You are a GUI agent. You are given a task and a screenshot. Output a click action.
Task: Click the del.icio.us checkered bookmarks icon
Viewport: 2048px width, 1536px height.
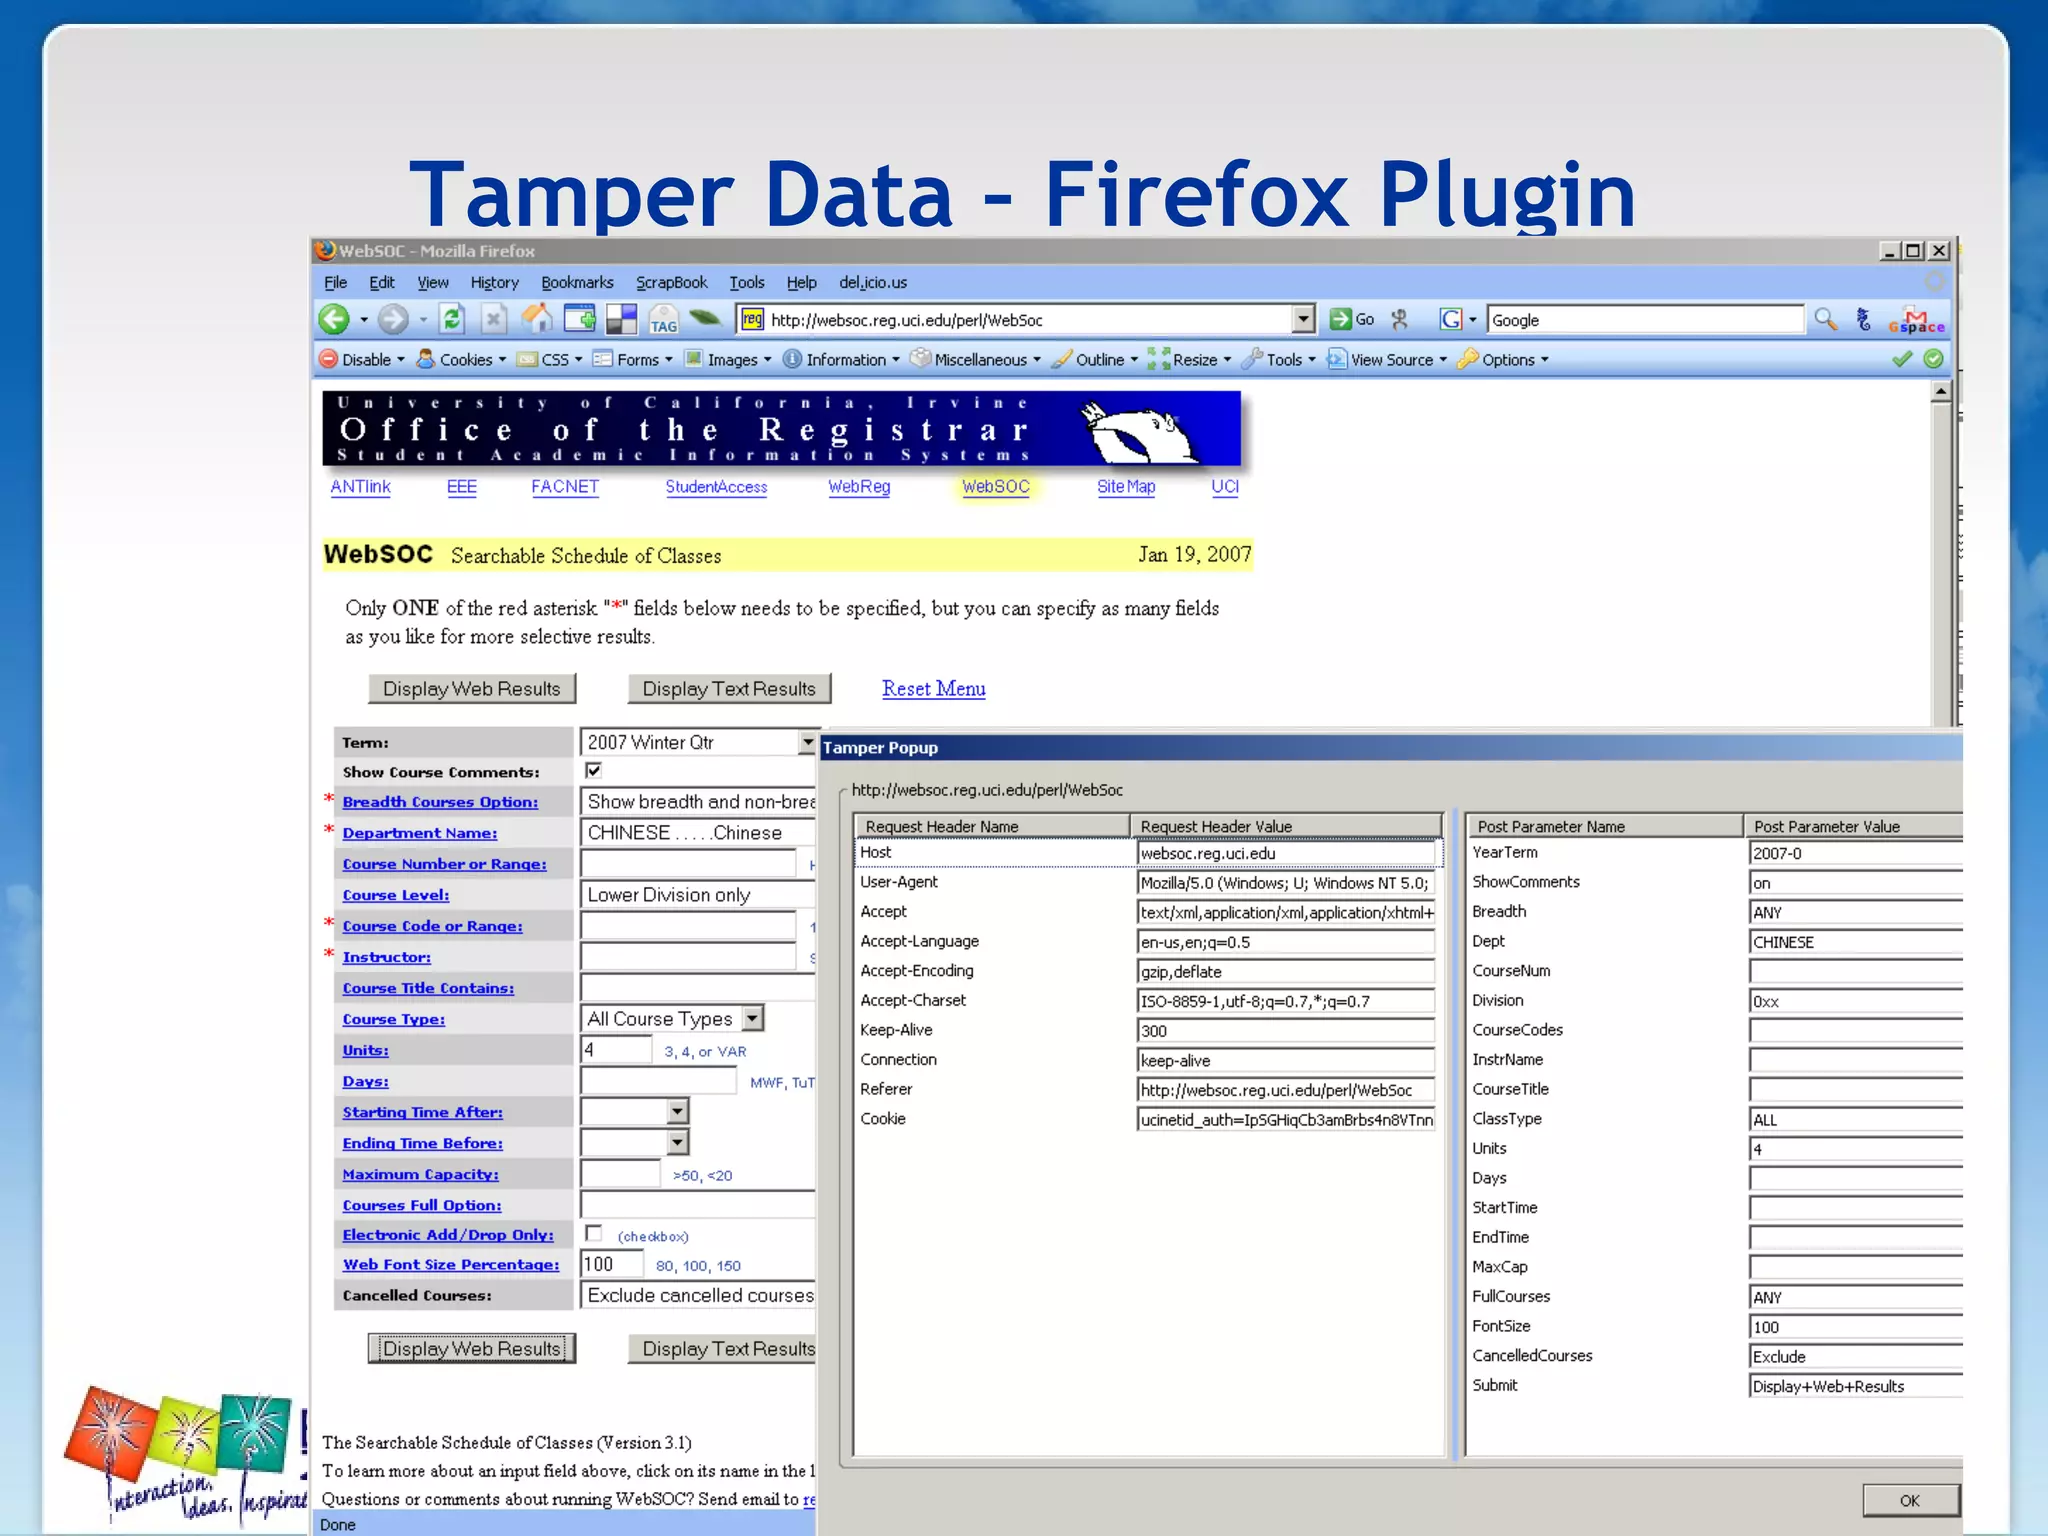pyautogui.click(x=621, y=319)
